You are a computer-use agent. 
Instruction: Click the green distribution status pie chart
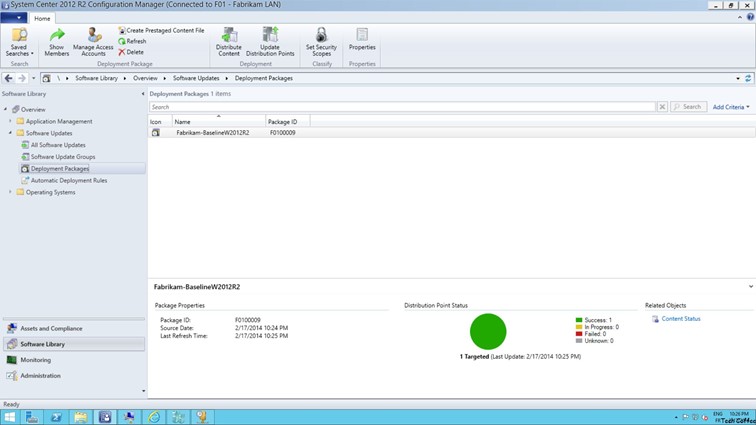[488, 331]
